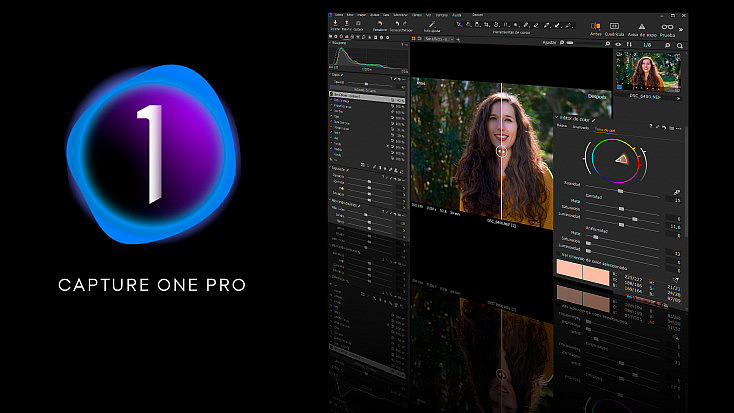The image size is (734, 413).
Task: Switch to Tono de piel tab
Action: pos(605,130)
